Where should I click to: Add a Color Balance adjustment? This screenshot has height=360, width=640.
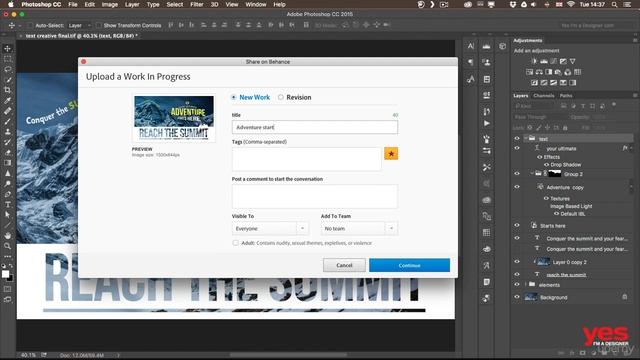[x=539, y=72]
